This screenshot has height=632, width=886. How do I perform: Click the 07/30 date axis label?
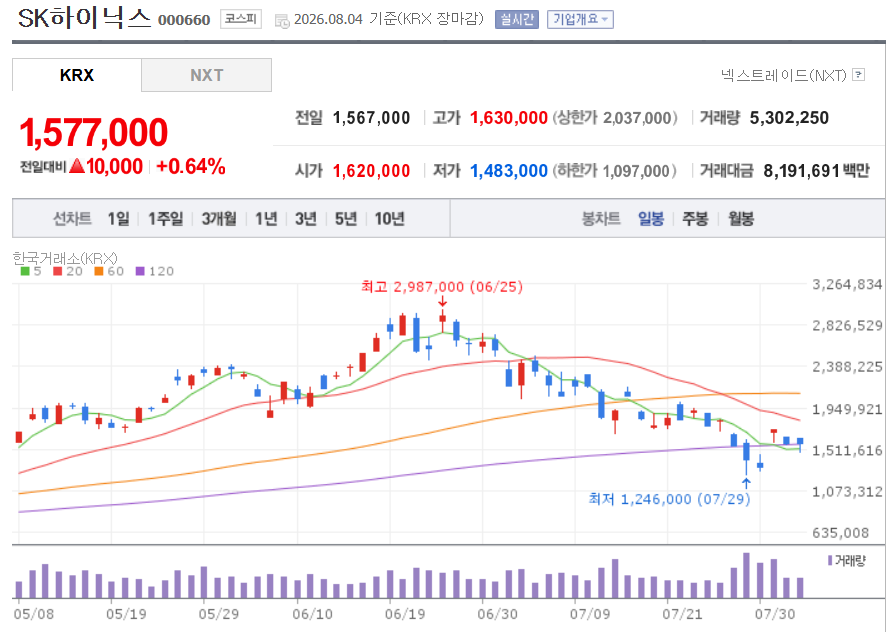point(775,614)
